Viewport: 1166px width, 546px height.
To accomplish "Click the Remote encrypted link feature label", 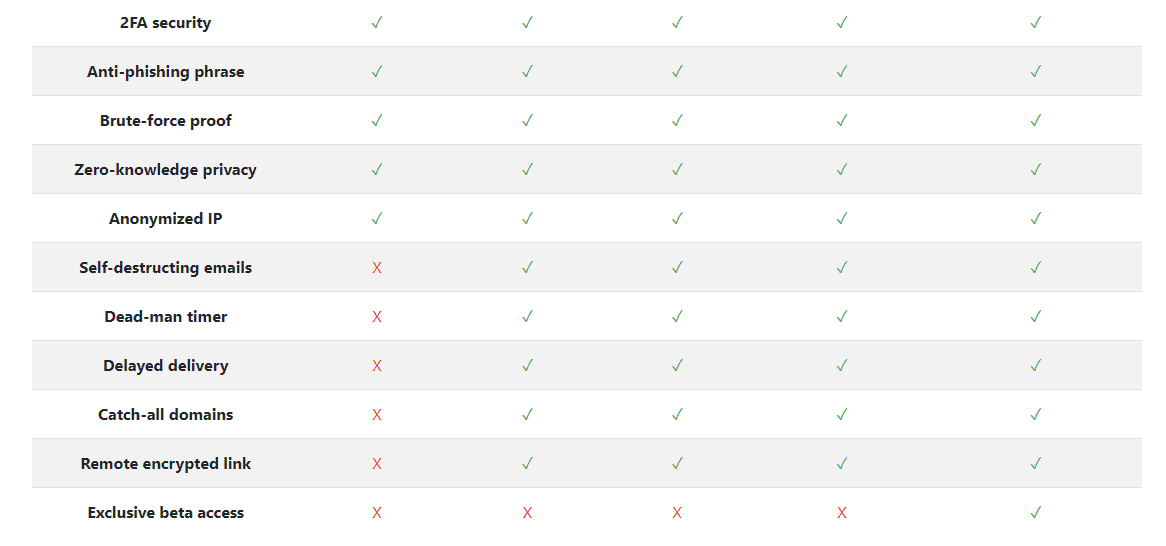I will [166, 464].
